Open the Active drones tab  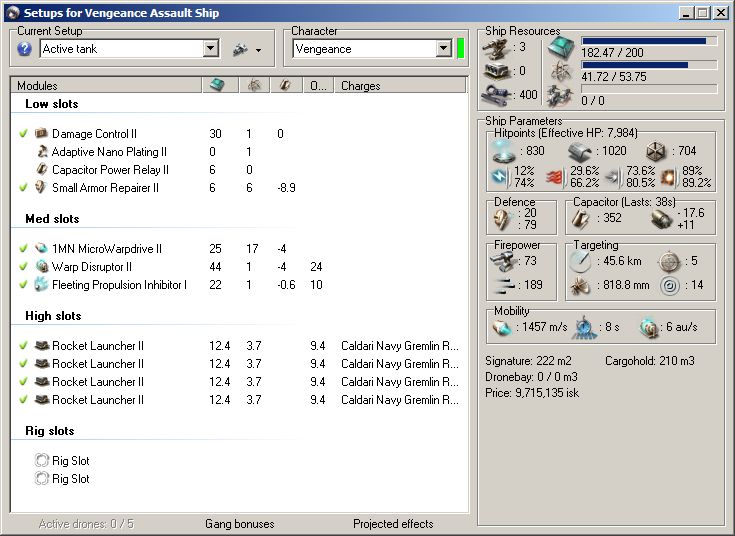point(86,524)
